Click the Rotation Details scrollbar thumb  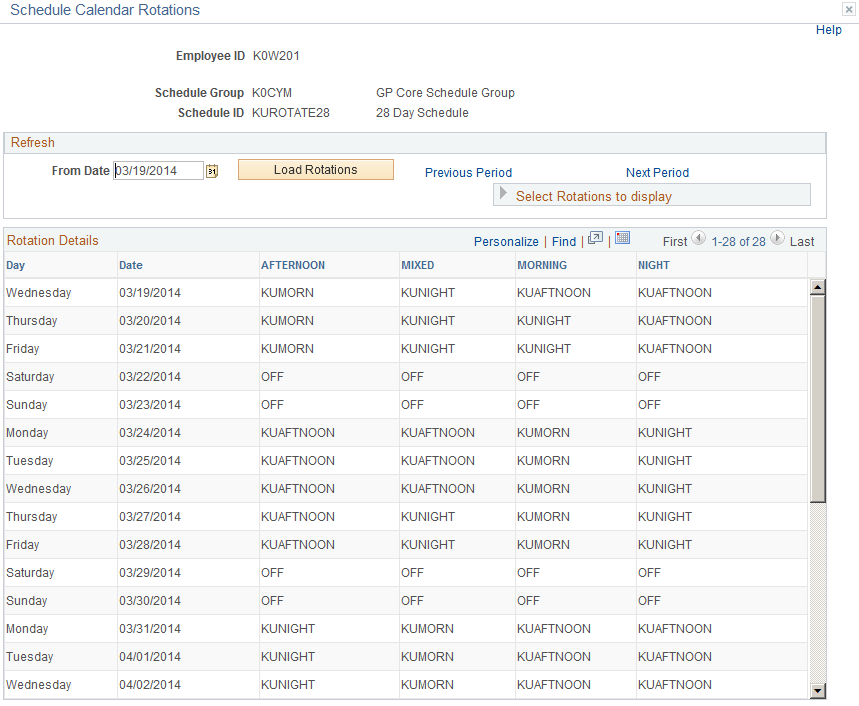click(817, 398)
